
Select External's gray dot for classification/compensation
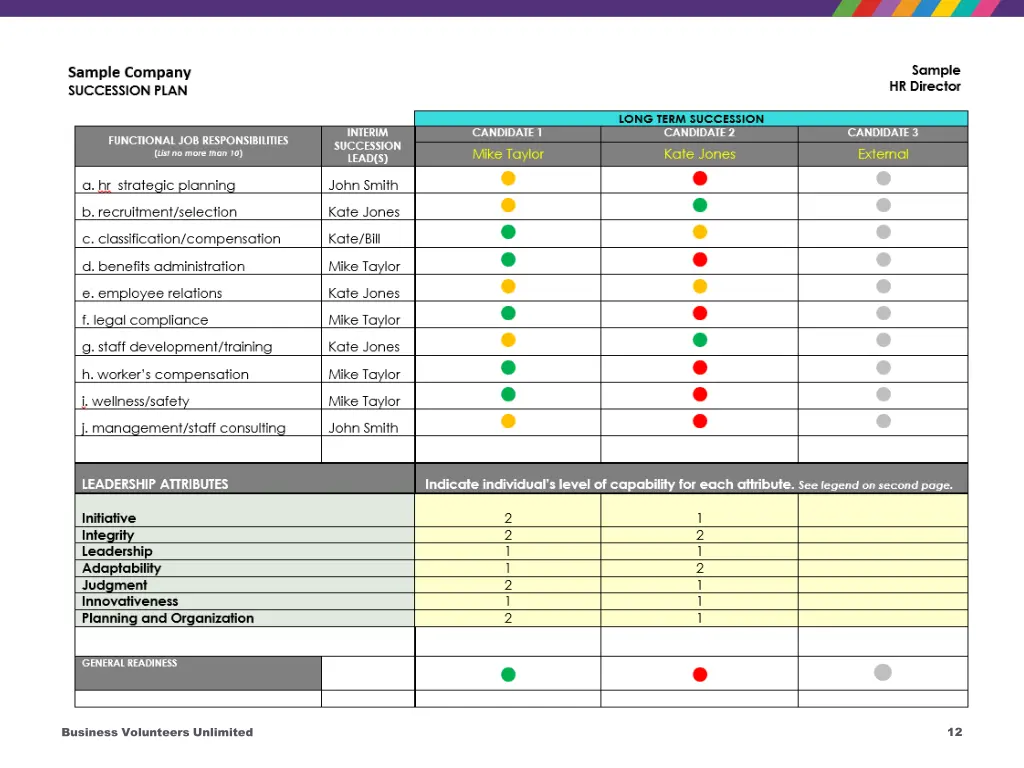884,232
